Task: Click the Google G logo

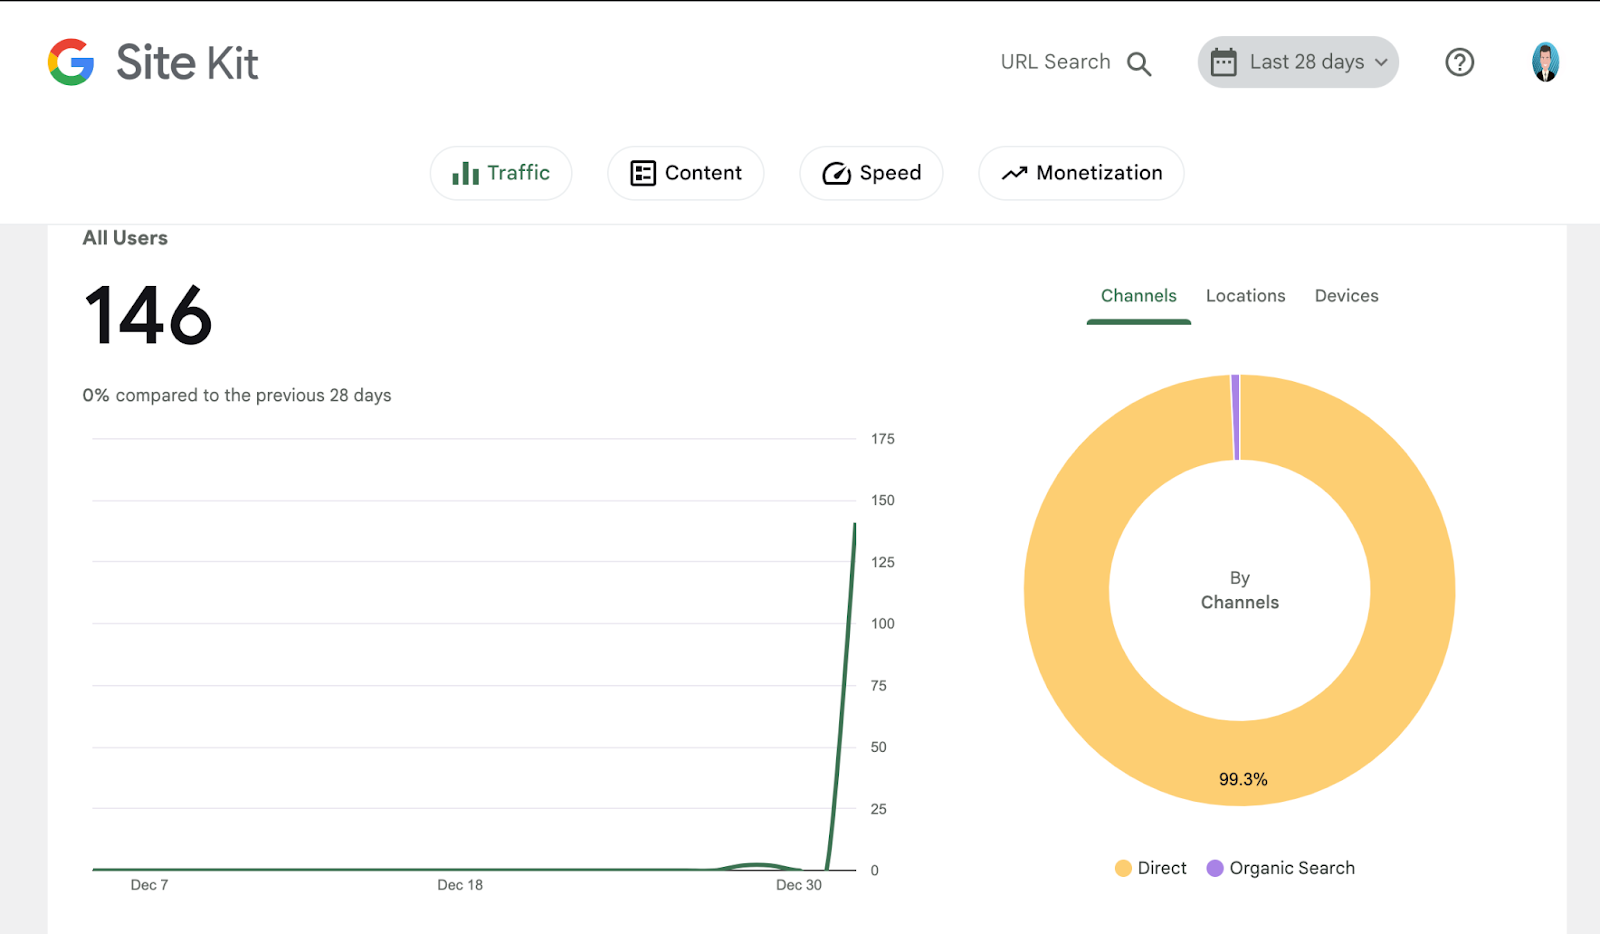Action: pos(71,62)
